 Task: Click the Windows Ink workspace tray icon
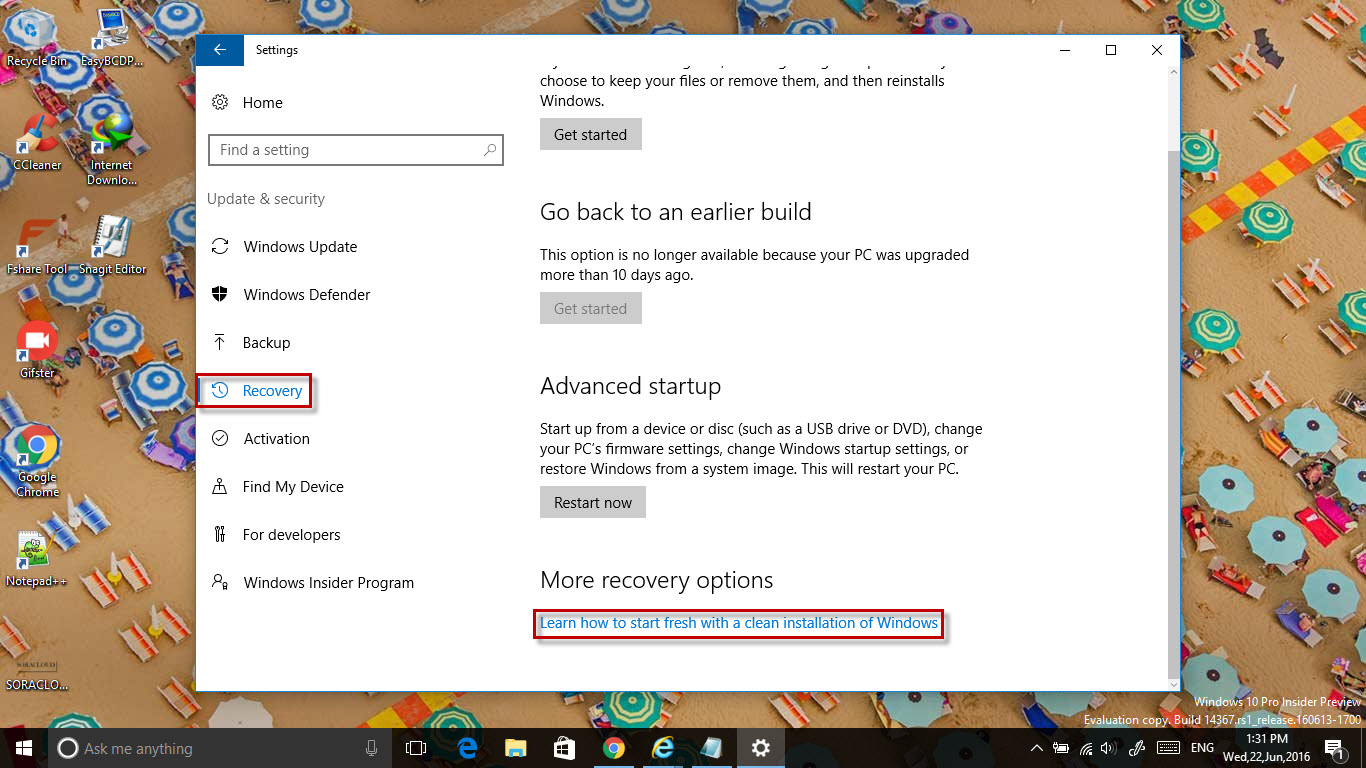click(1137, 748)
